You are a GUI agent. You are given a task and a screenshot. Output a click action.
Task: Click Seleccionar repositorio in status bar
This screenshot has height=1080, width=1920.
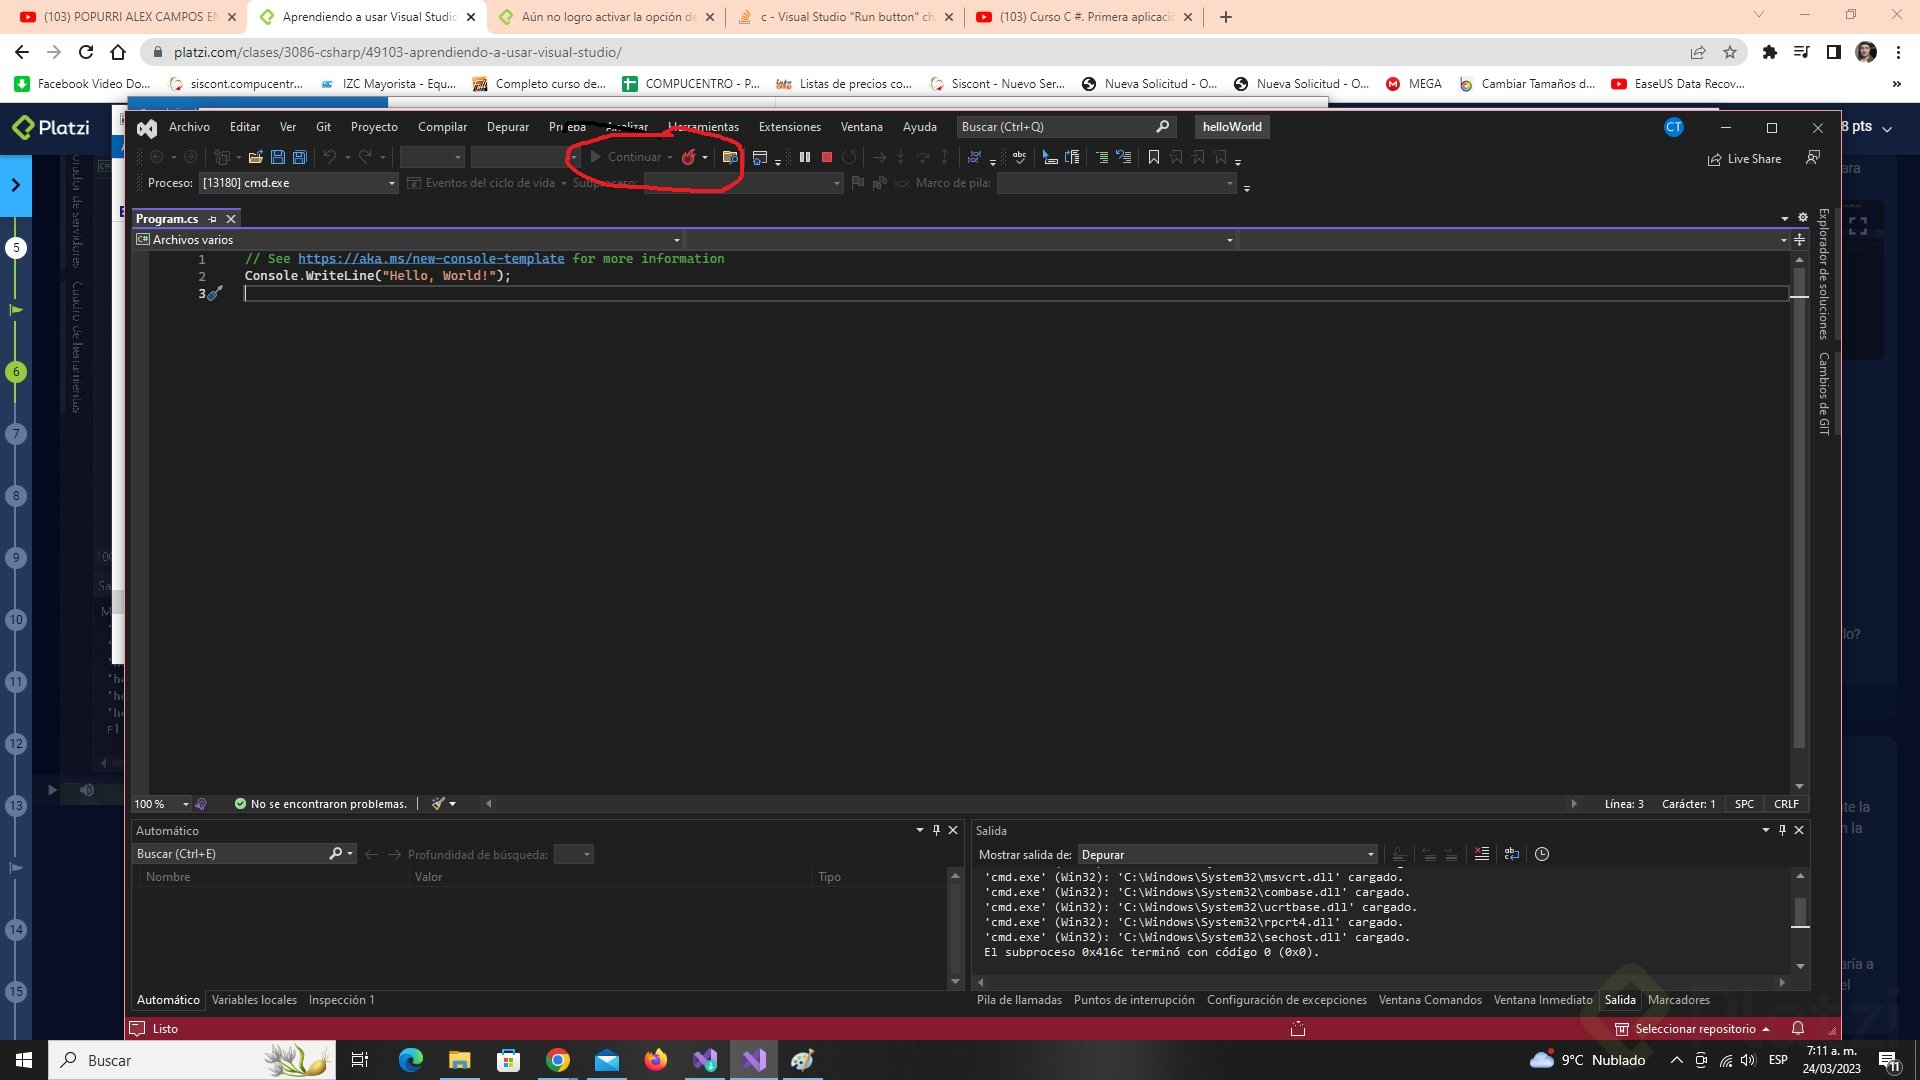tap(1694, 1028)
